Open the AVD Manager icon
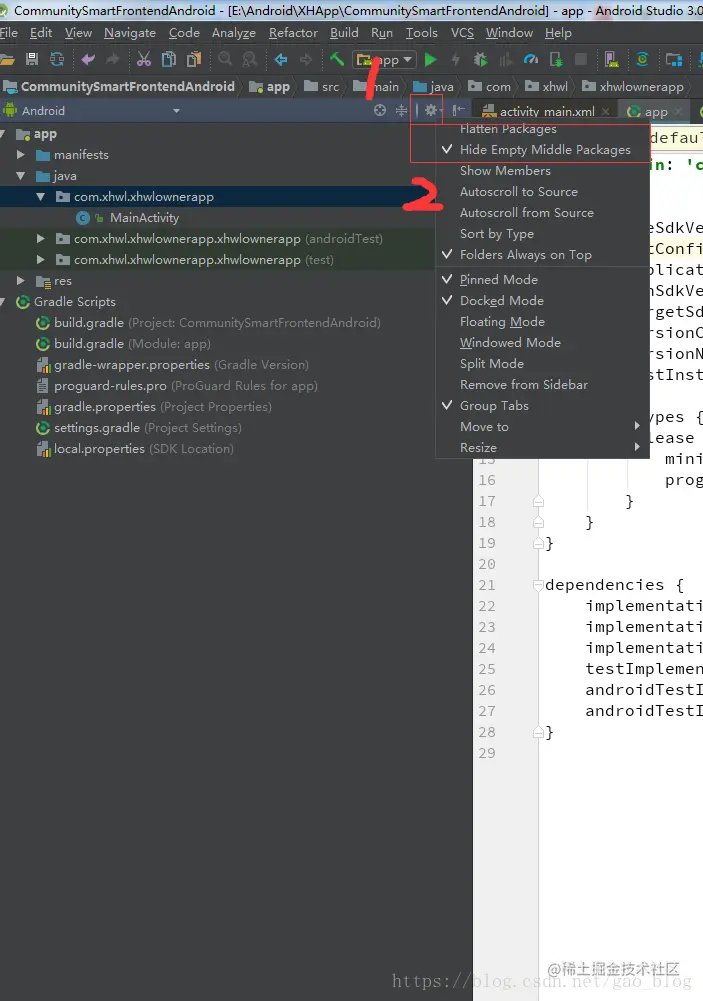The width and height of the screenshot is (703, 1001). 611,59
